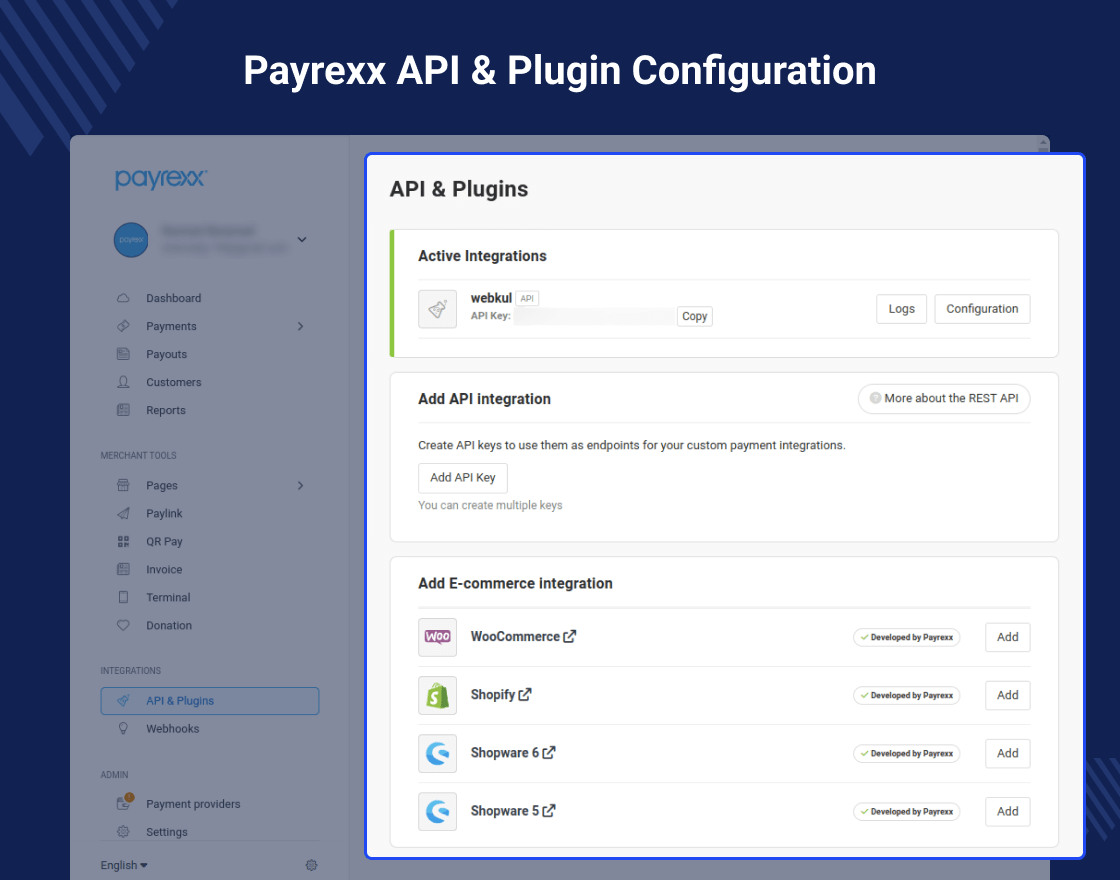Image resolution: width=1120 pixels, height=880 pixels.
Task: Click the gear icon beside the language selector
Action: click(x=311, y=865)
